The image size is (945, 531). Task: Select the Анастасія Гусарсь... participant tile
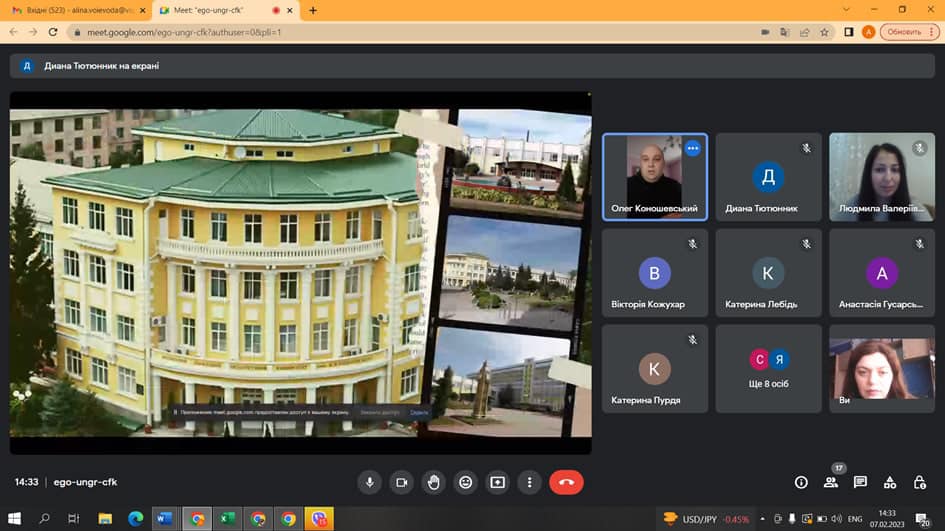click(882, 272)
